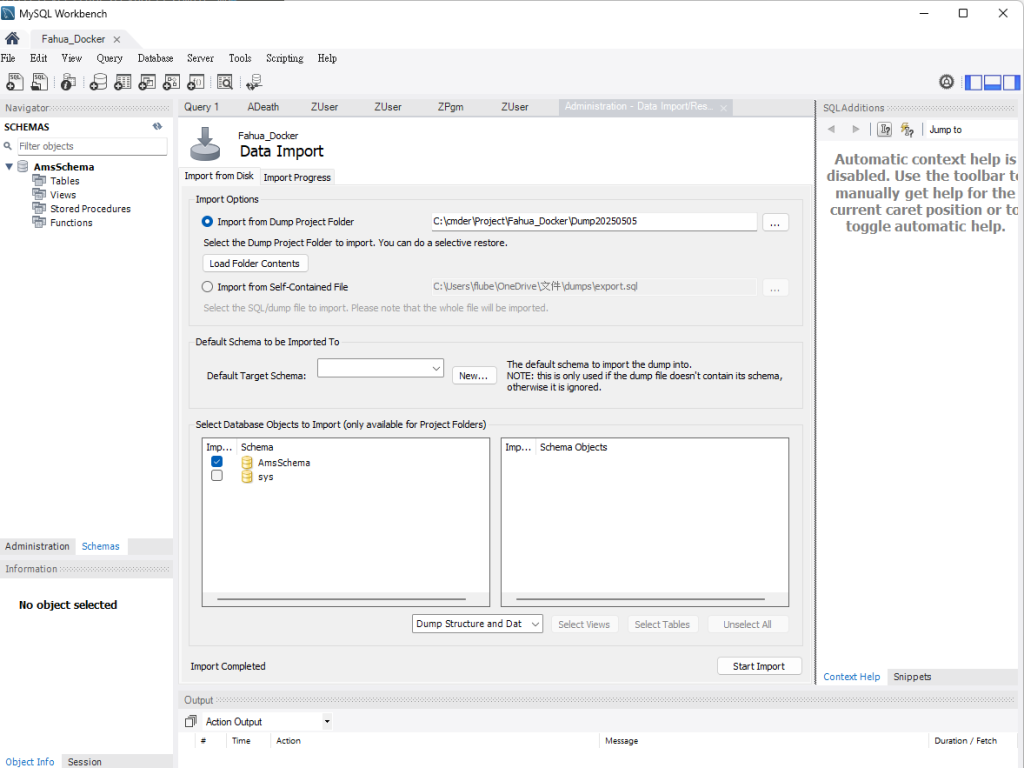Close the Administration Data Import tab
Viewport: 1024px width, 768px height.
tap(724, 108)
